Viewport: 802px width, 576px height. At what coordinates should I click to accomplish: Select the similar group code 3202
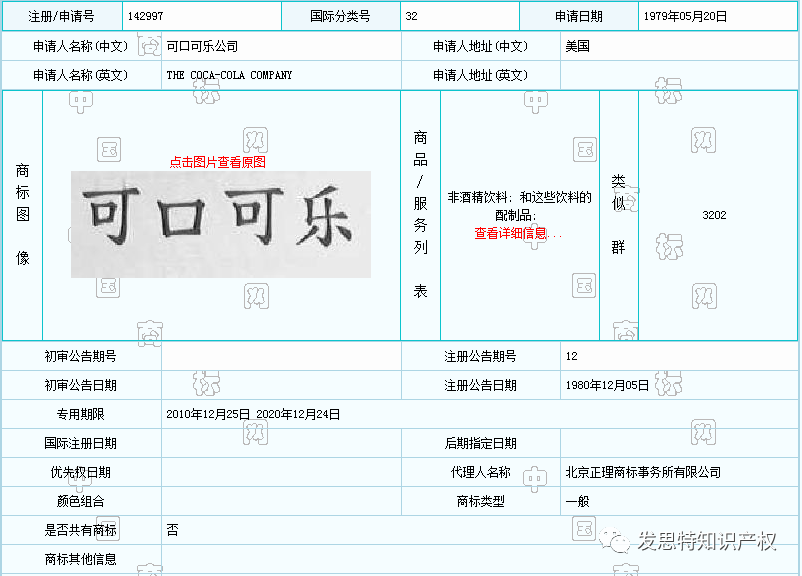(714, 215)
